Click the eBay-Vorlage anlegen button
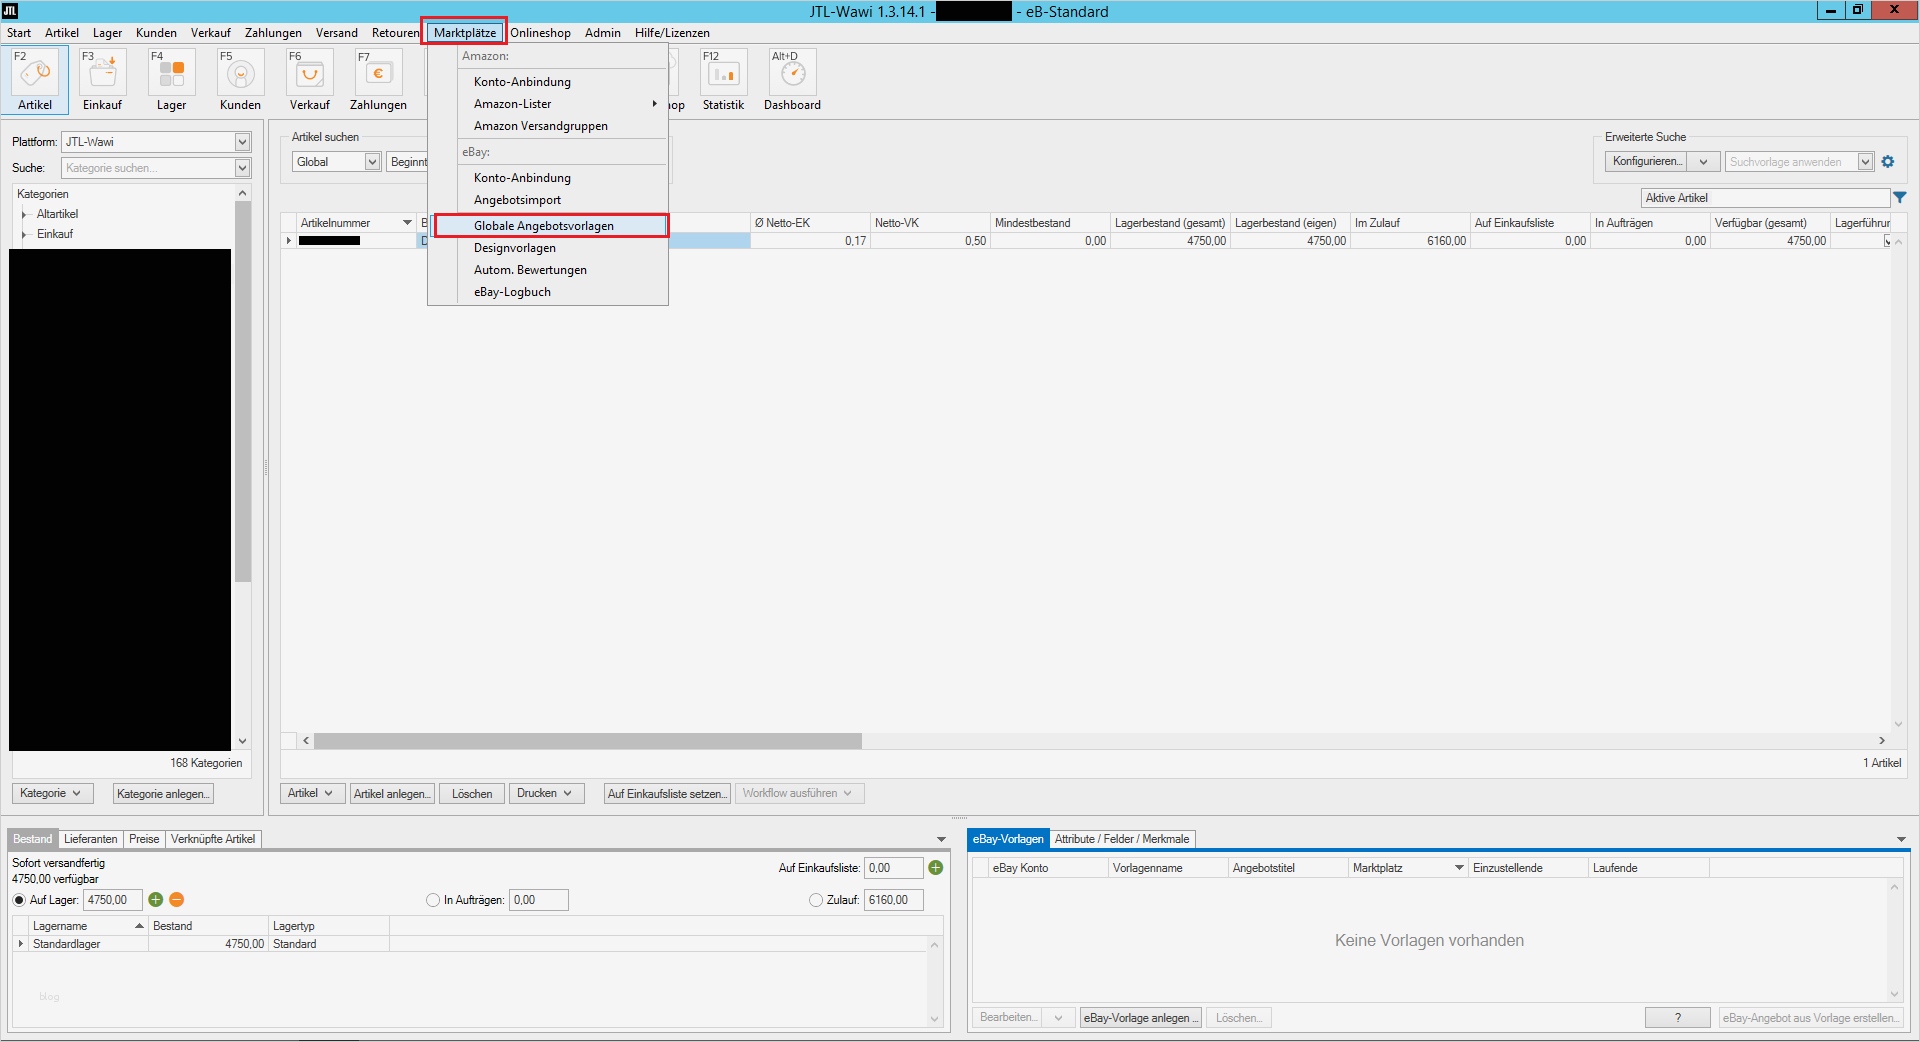 coord(1141,1018)
